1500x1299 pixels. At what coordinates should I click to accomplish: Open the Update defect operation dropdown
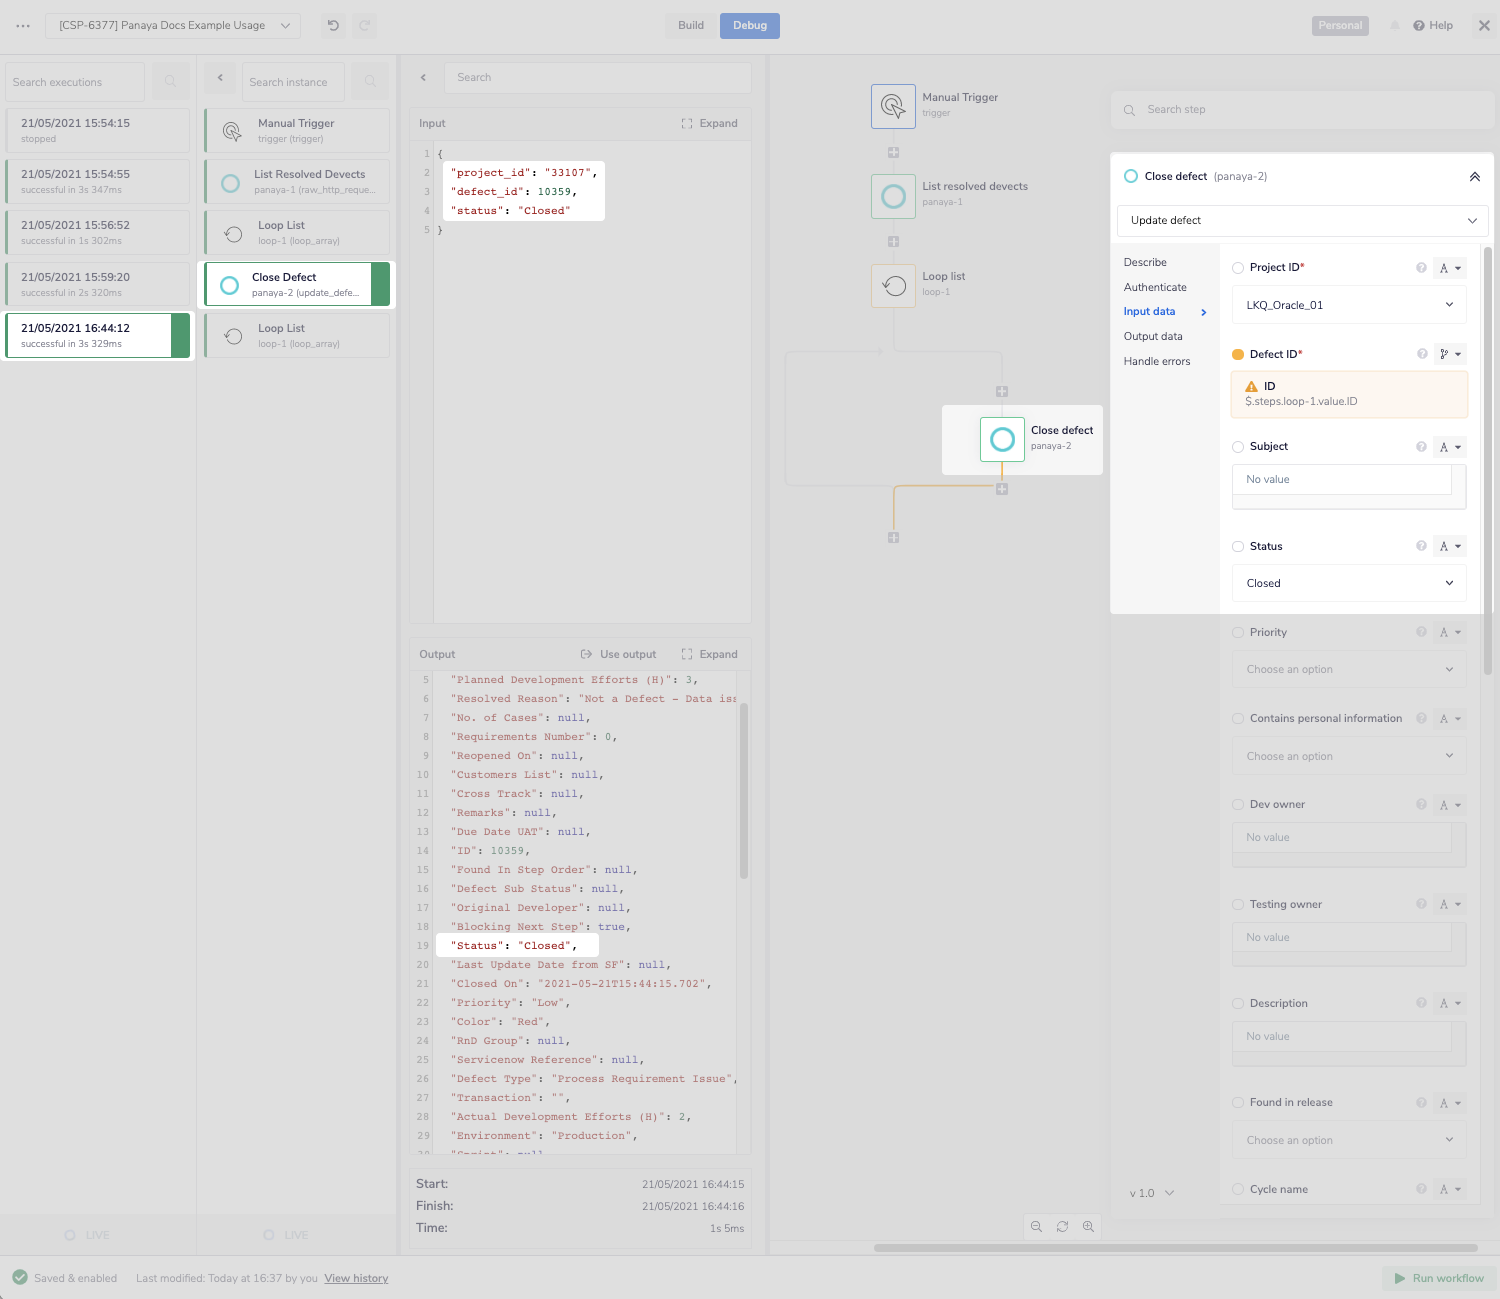pos(1301,221)
